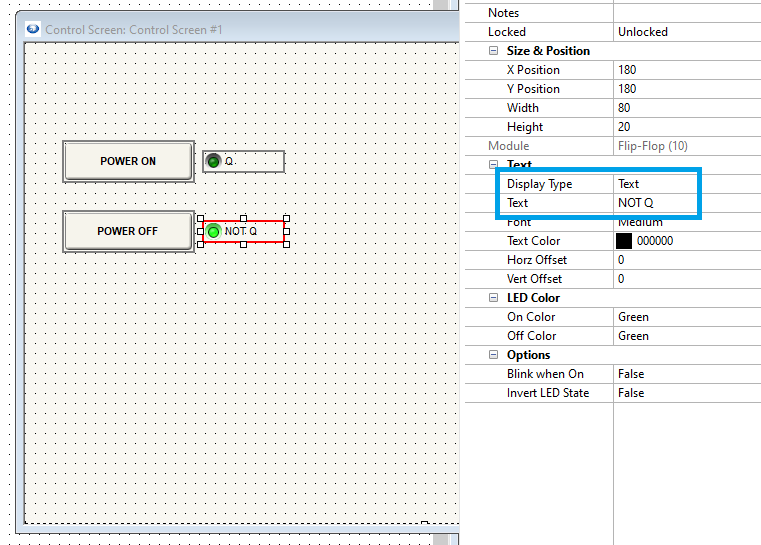
Task: Collapse the Size & Position section
Action: [493, 50]
